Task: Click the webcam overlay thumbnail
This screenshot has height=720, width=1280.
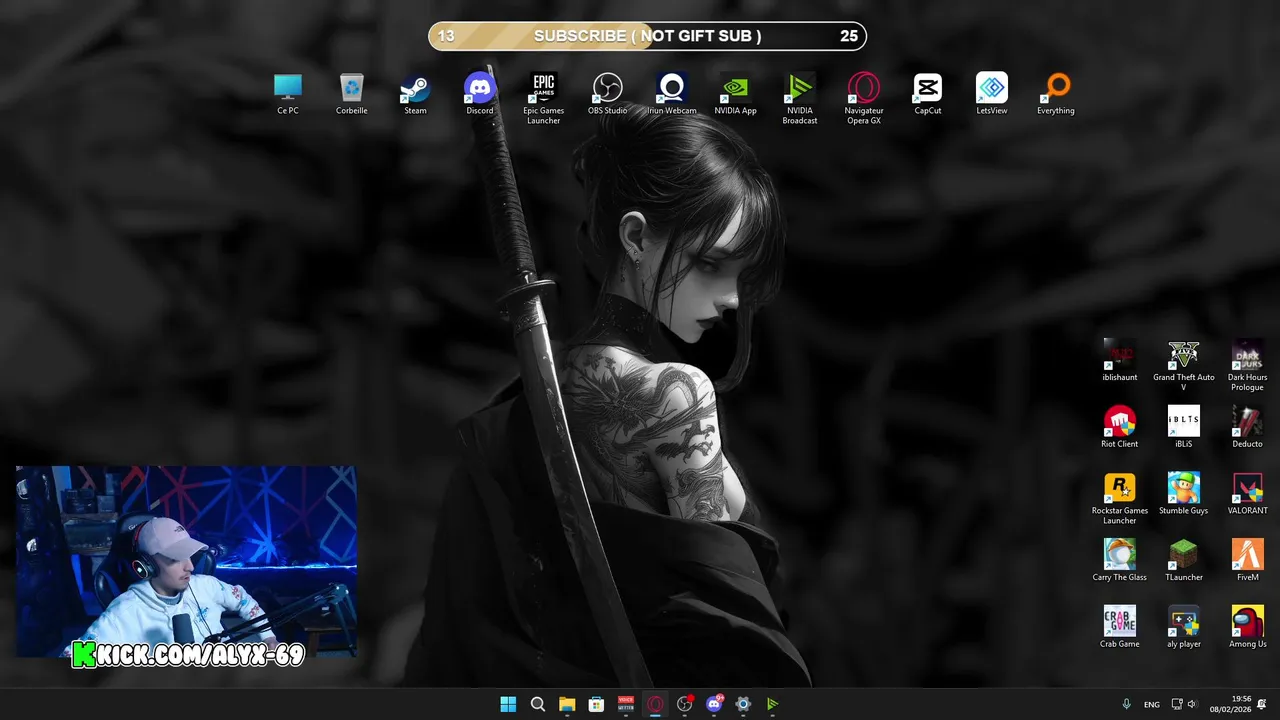Action: [186, 561]
